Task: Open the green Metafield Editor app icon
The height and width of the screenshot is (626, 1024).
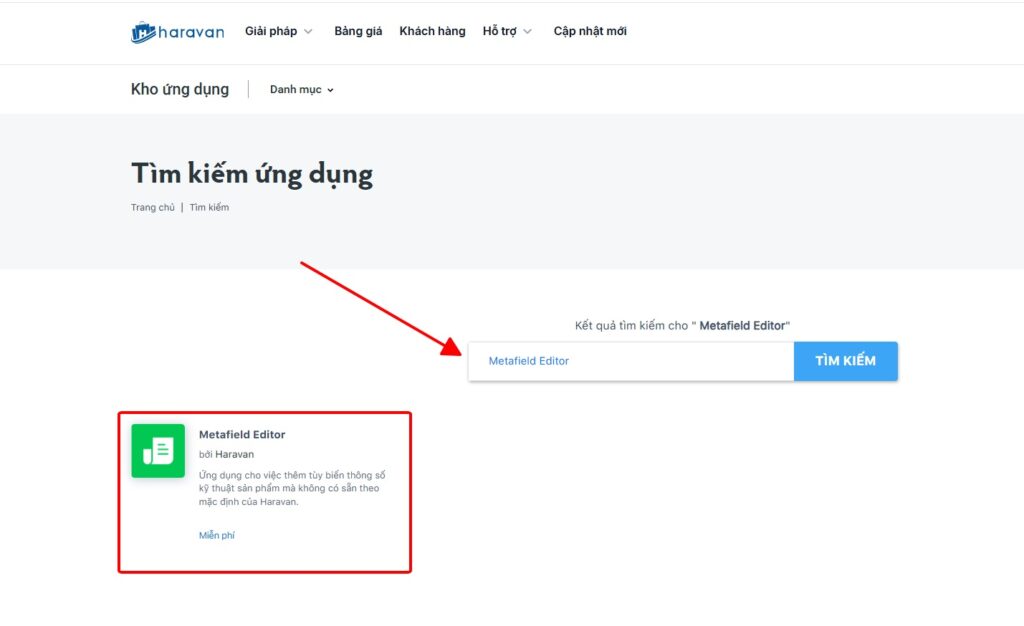Action: [158, 451]
